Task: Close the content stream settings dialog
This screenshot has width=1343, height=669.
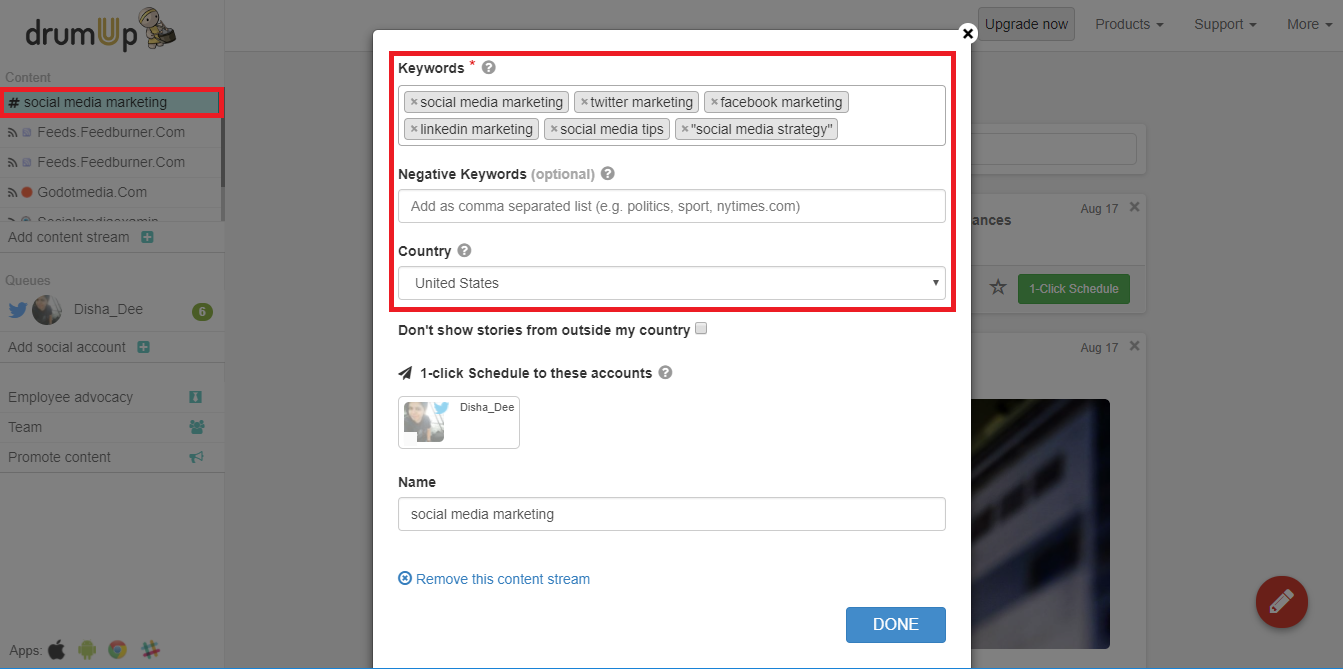Action: tap(967, 33)
